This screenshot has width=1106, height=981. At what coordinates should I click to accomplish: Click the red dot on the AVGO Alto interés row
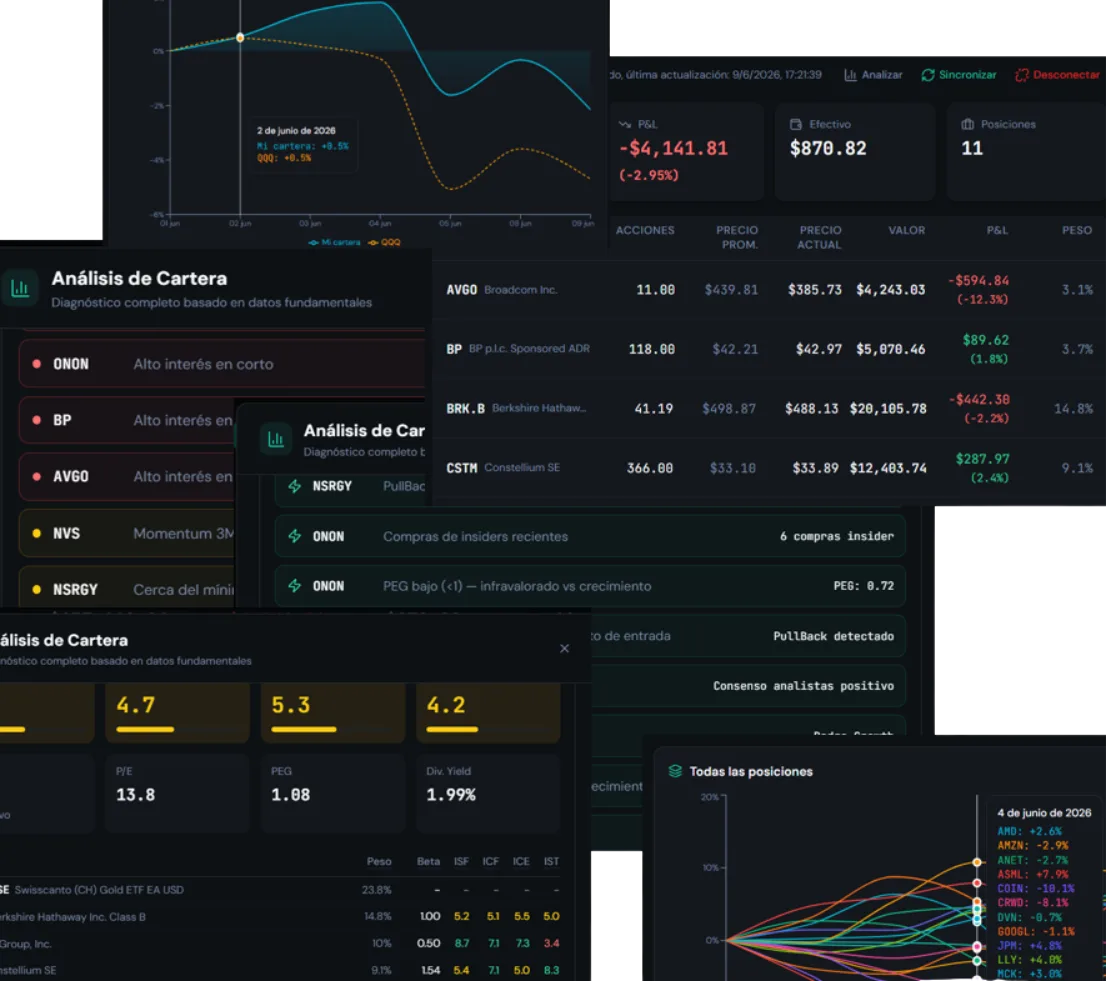pyautogui.click(x=37, y=476)
